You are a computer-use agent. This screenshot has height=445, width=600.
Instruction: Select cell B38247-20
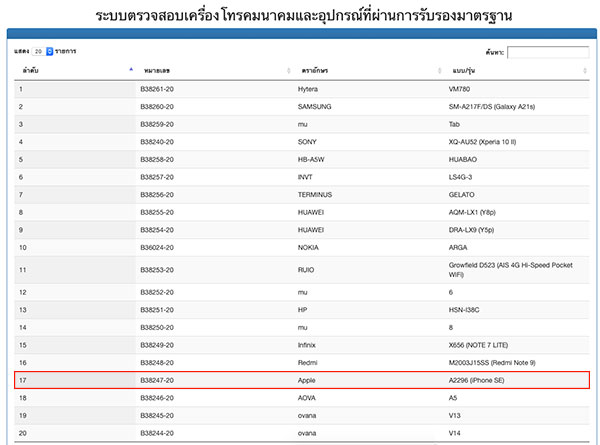[157, 380]
